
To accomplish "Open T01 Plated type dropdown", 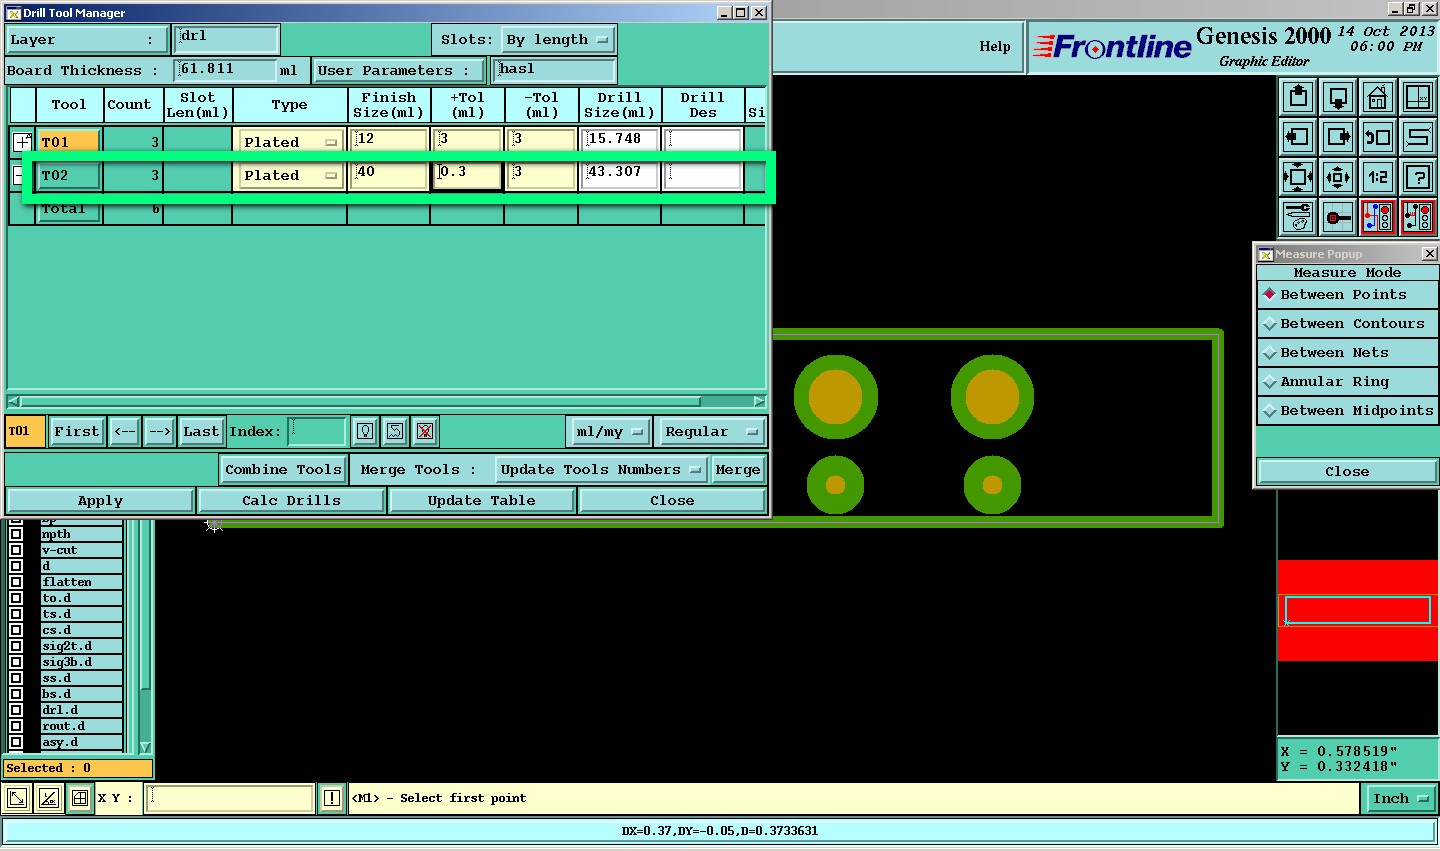I will 290,142.
